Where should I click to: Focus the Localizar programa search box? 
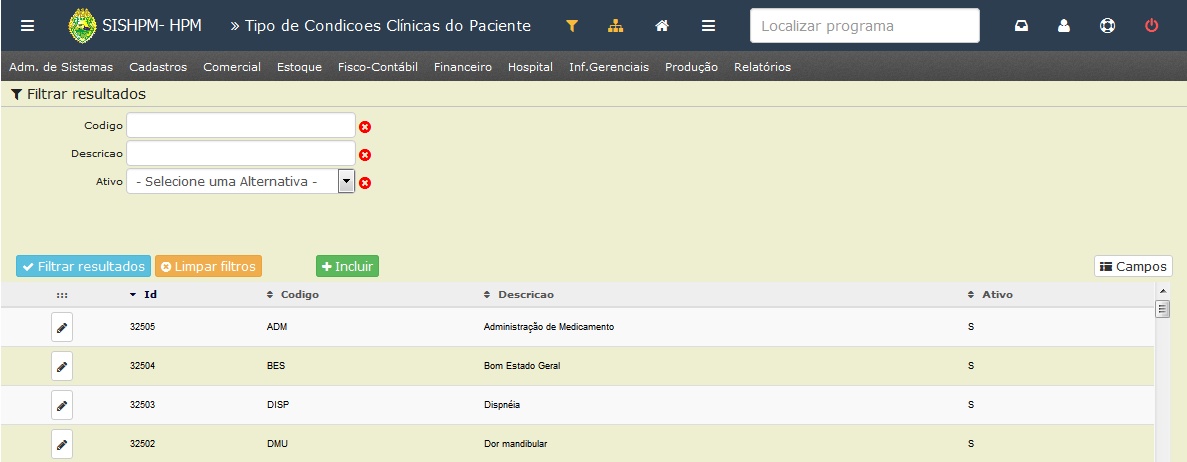point(865,26)
